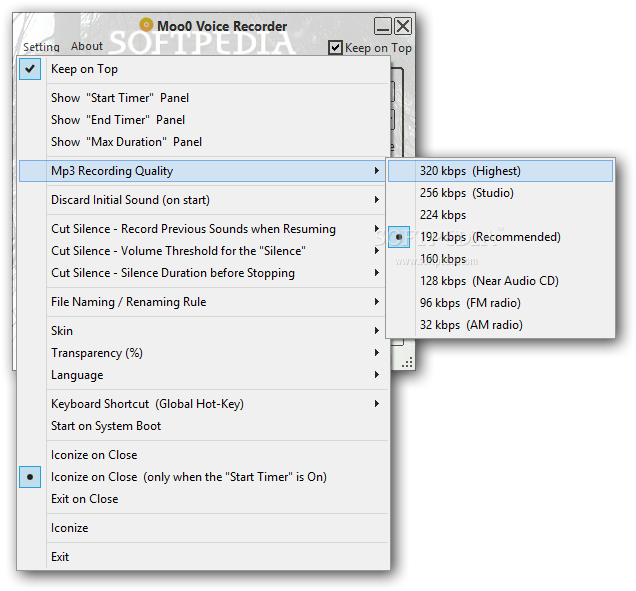Pick 128 kbps (Near Audio CD)
This screenshot has width=636, height=591.
(x=500, y=281)
